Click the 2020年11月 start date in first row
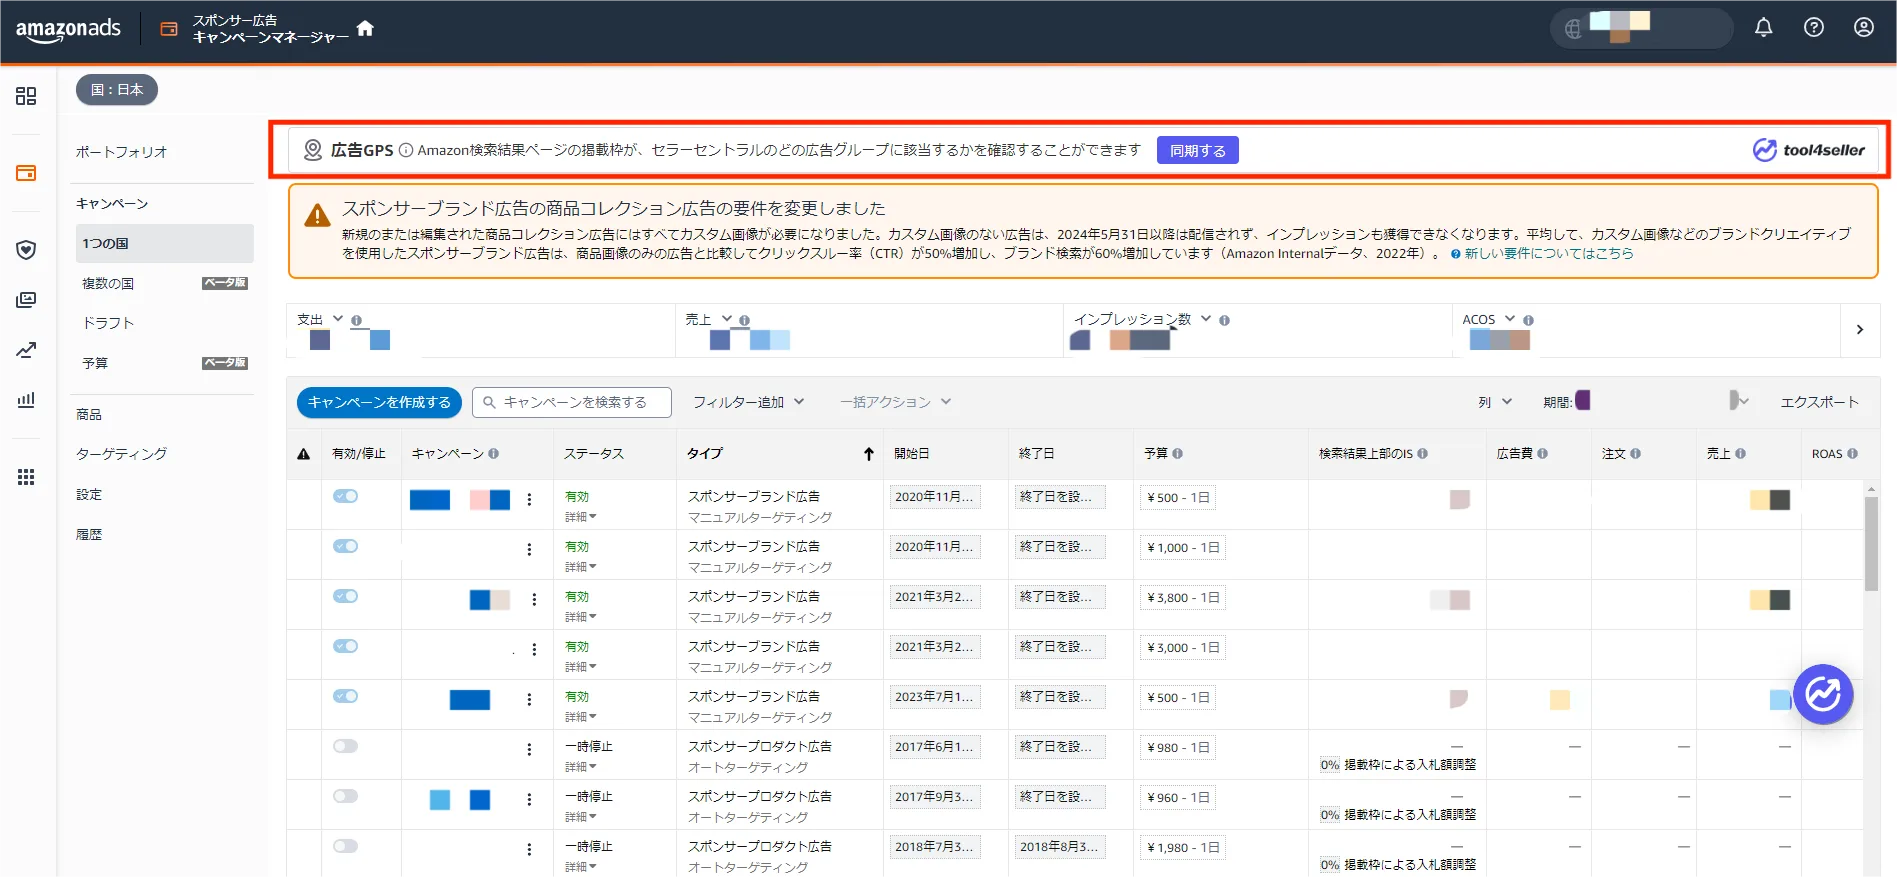 click(935, 497)
